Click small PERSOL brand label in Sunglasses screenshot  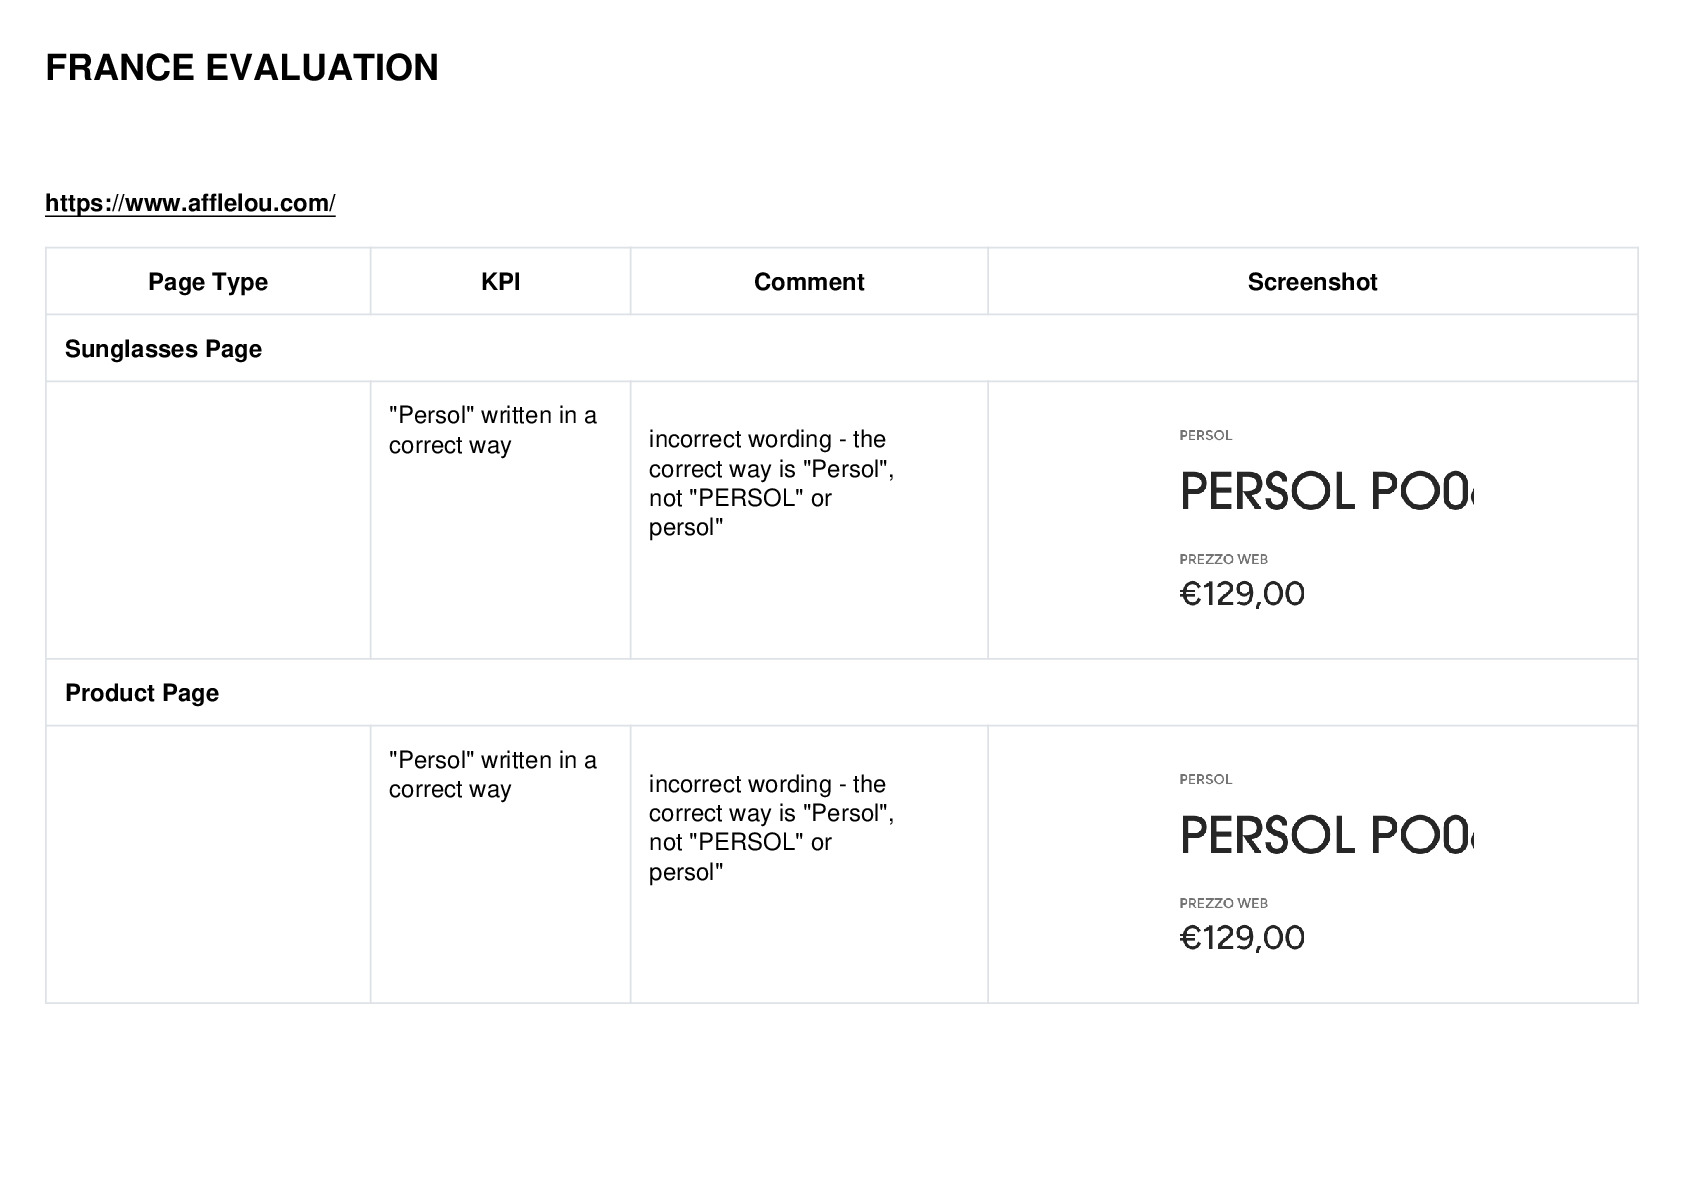click(x=1205, y=435)
